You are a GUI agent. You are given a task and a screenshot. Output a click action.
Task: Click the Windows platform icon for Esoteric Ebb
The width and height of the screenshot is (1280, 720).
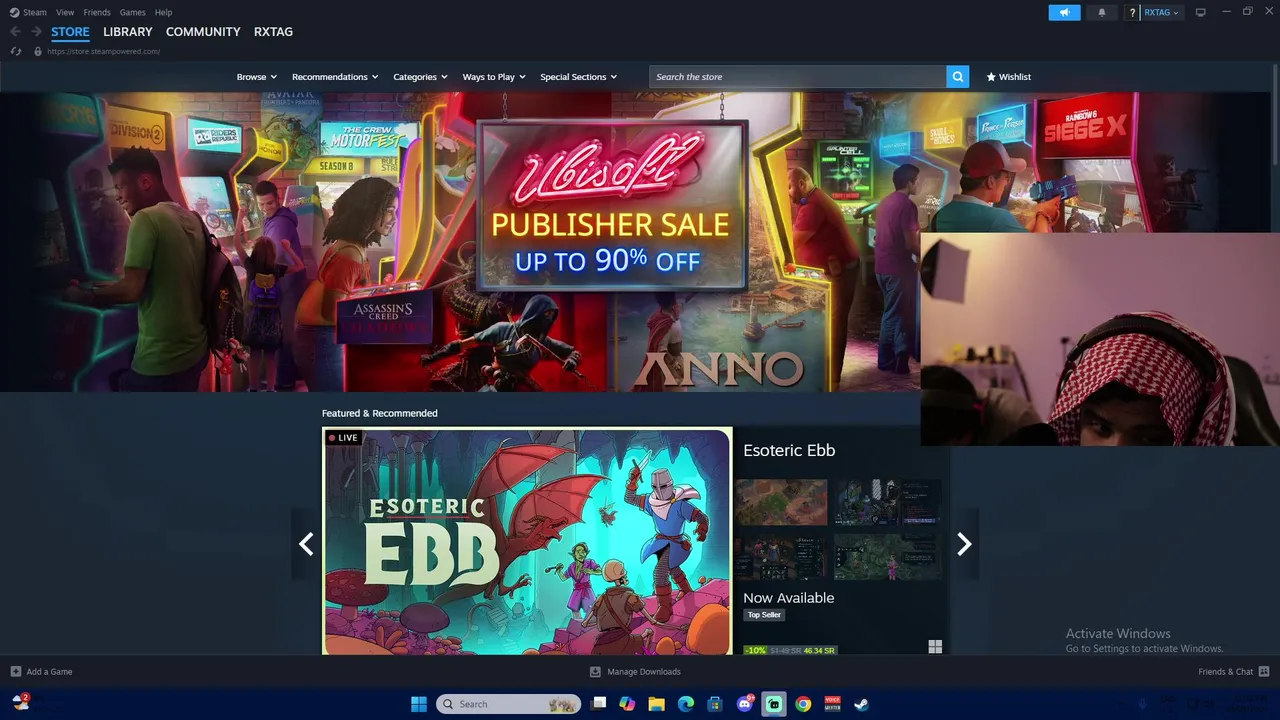pos(935,647)
